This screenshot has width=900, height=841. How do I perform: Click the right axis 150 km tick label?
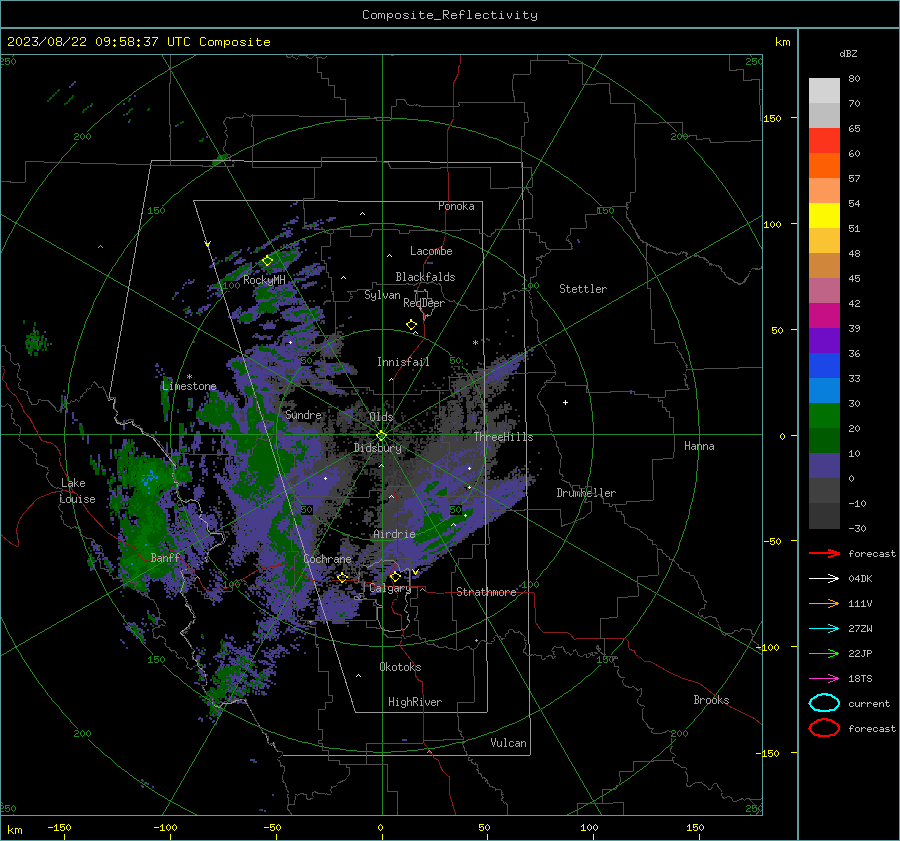click(772, 118)
